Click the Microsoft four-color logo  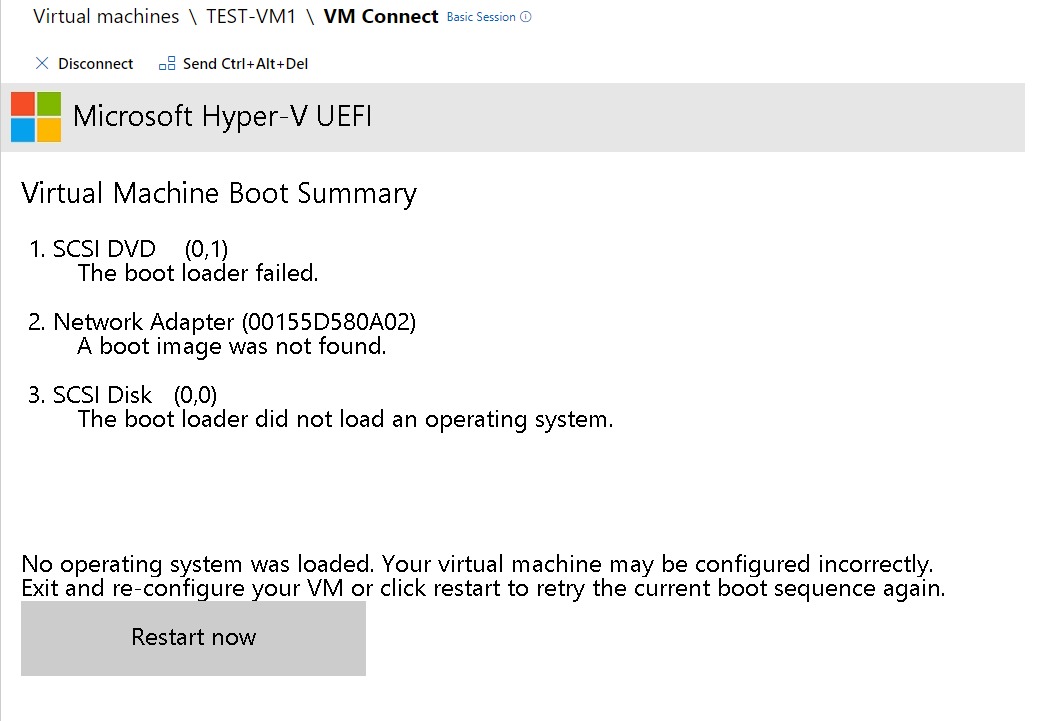[x=36, y=117]
